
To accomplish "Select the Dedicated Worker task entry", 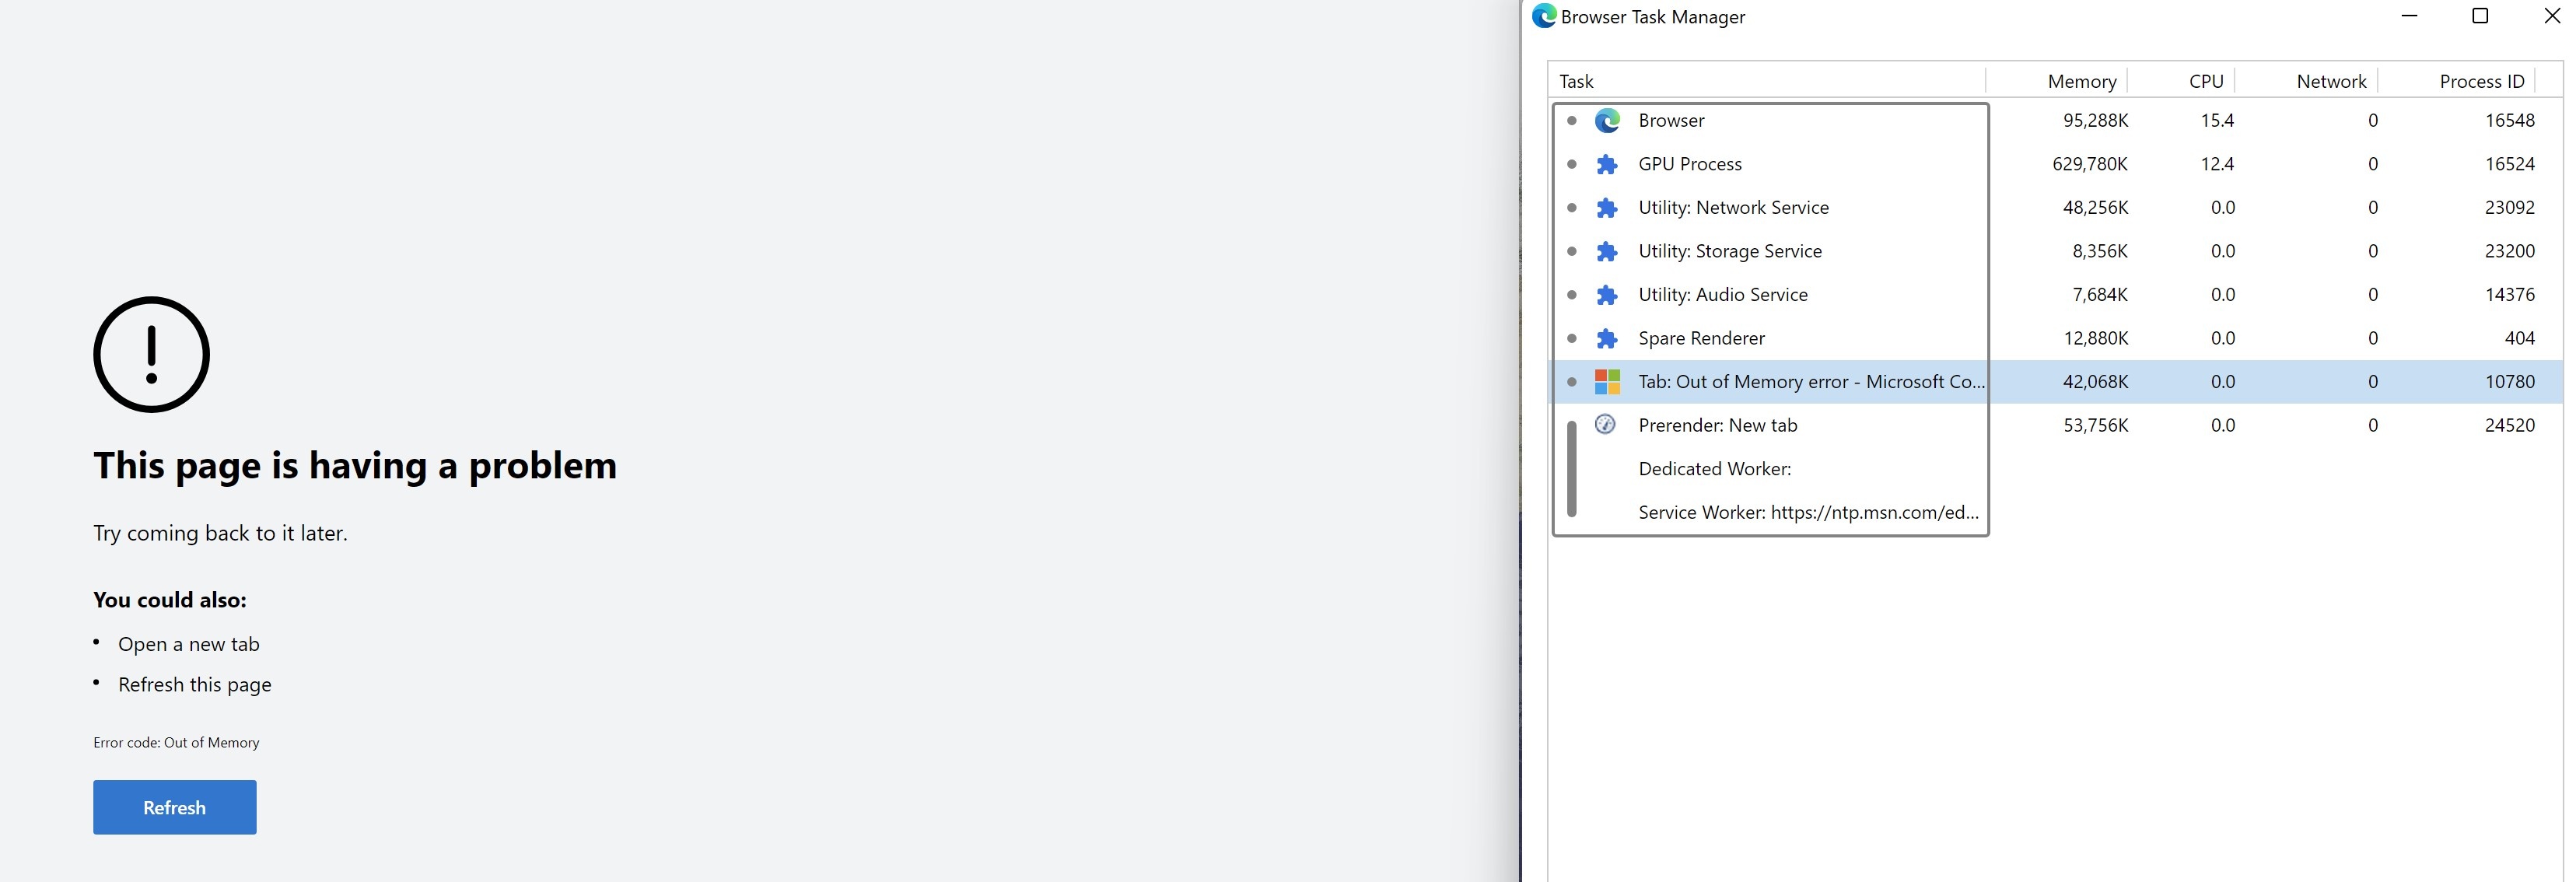I will [1714, 469].
